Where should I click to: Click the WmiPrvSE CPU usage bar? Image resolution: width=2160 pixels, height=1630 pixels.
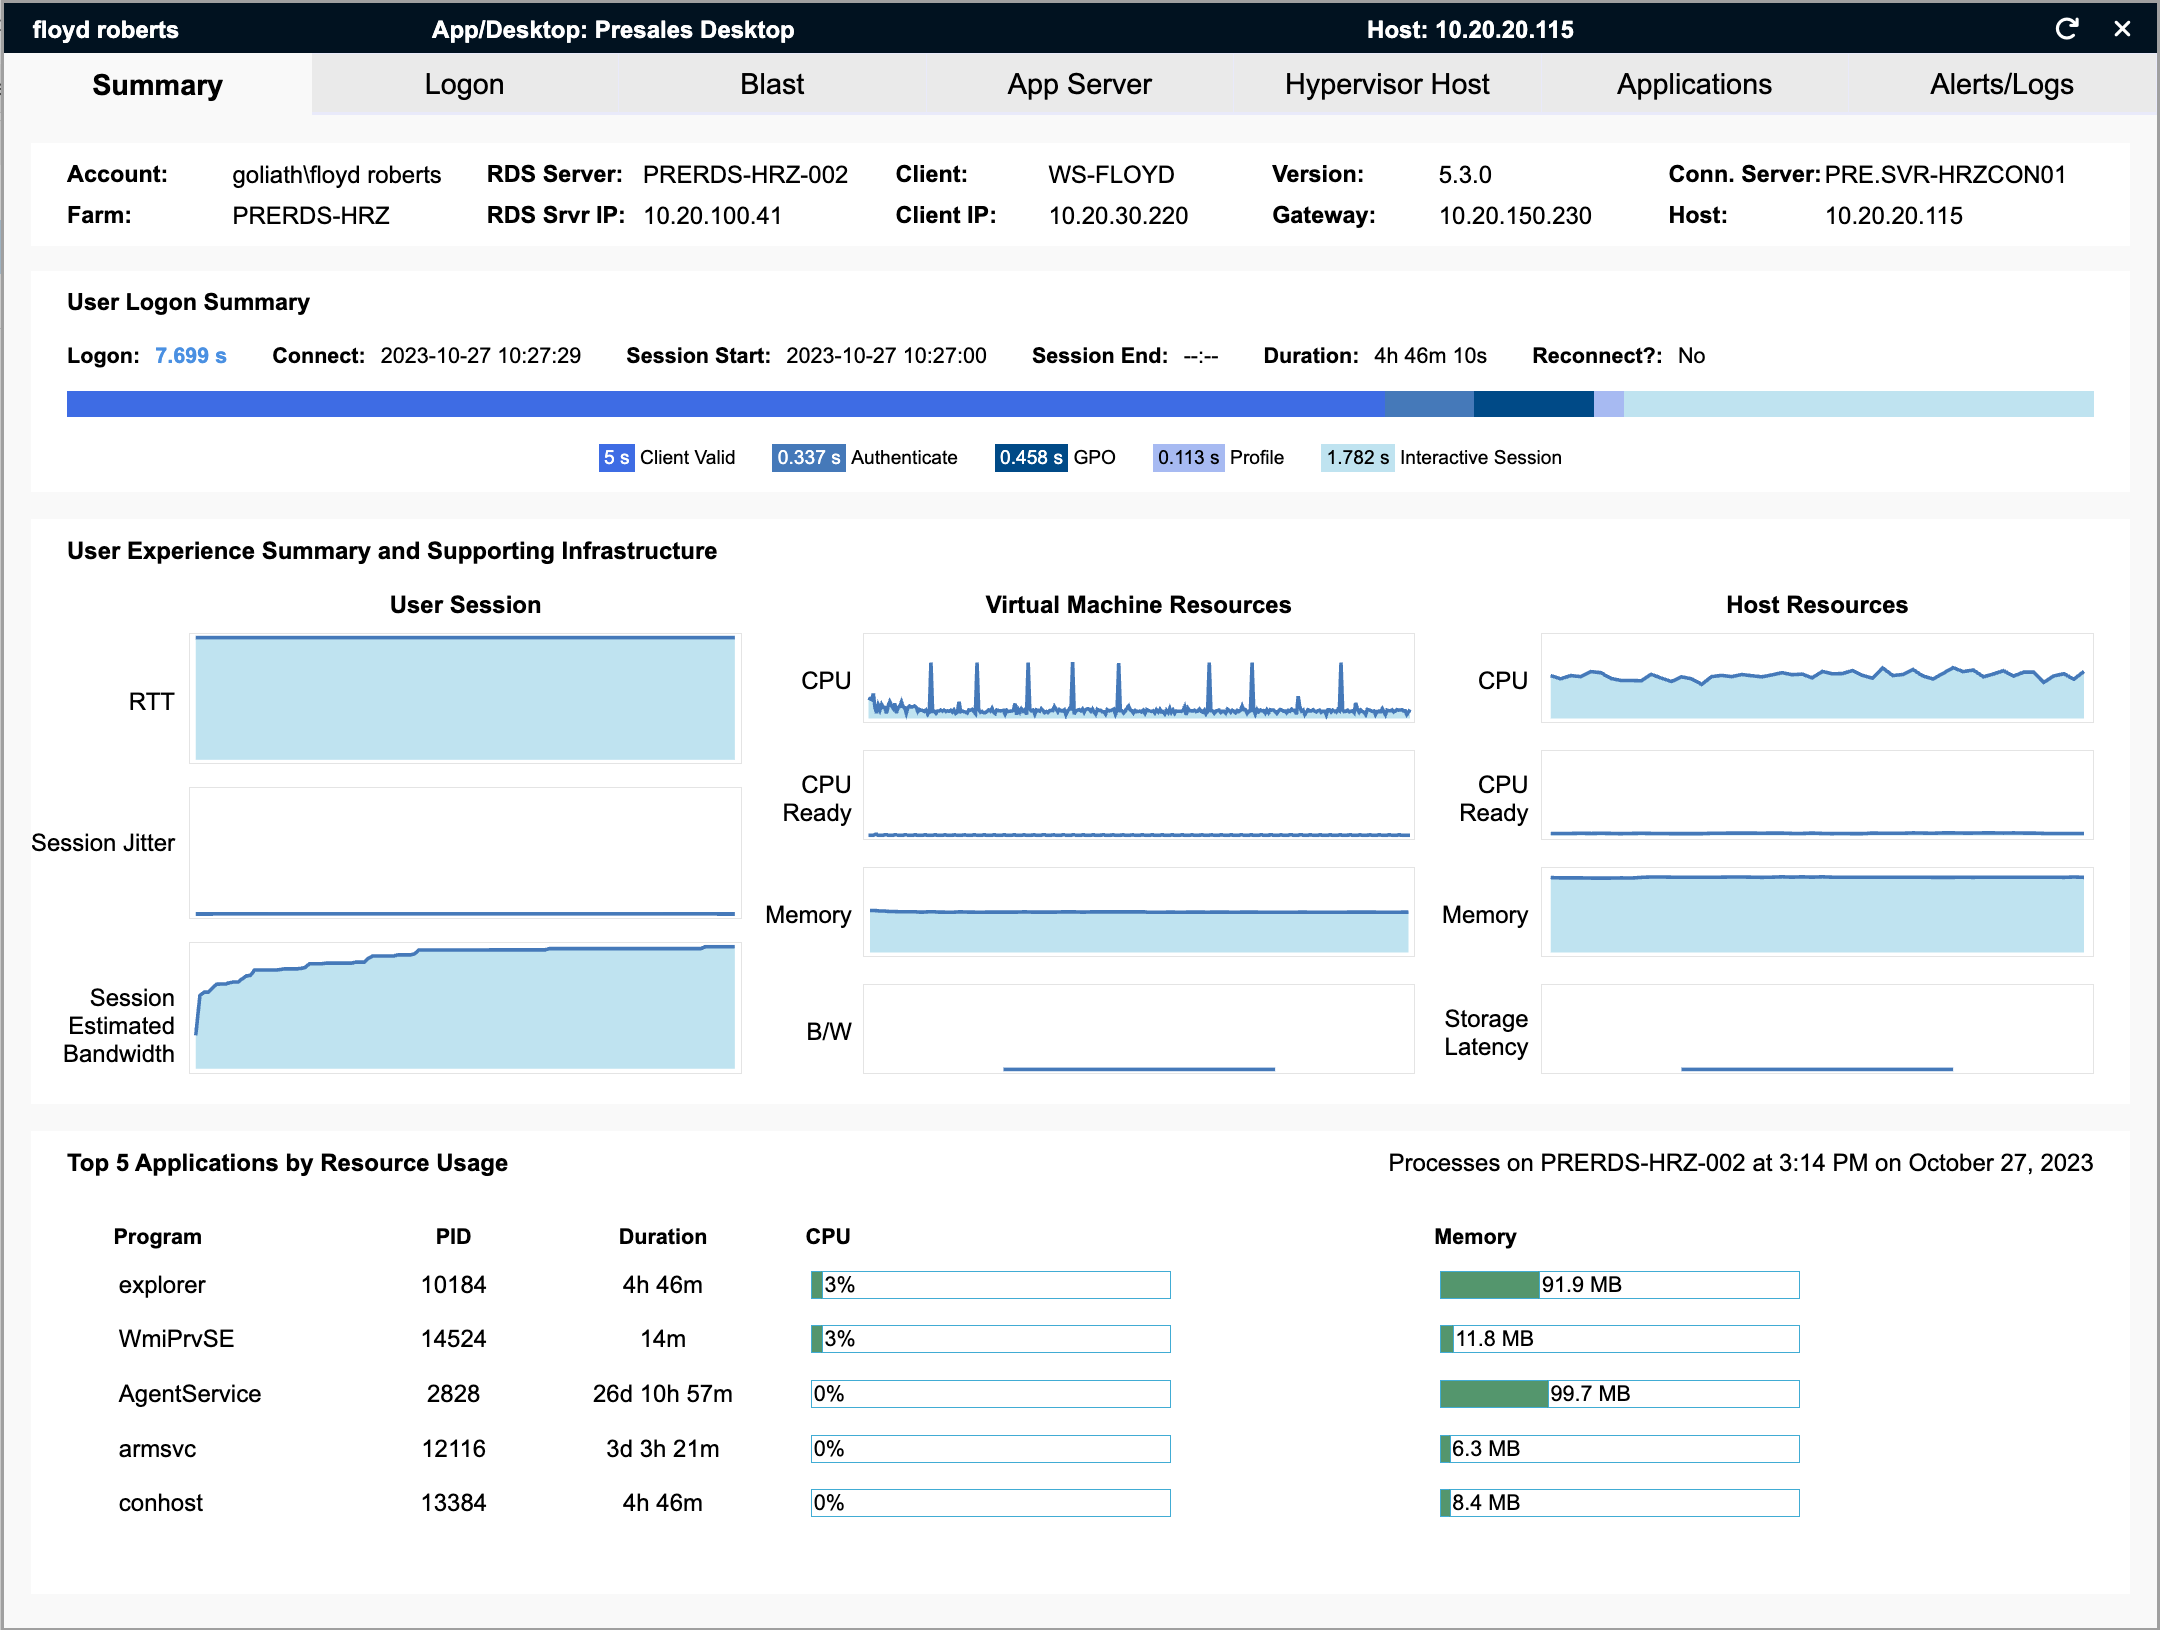pyautogui.click(x=990, y=1339)
